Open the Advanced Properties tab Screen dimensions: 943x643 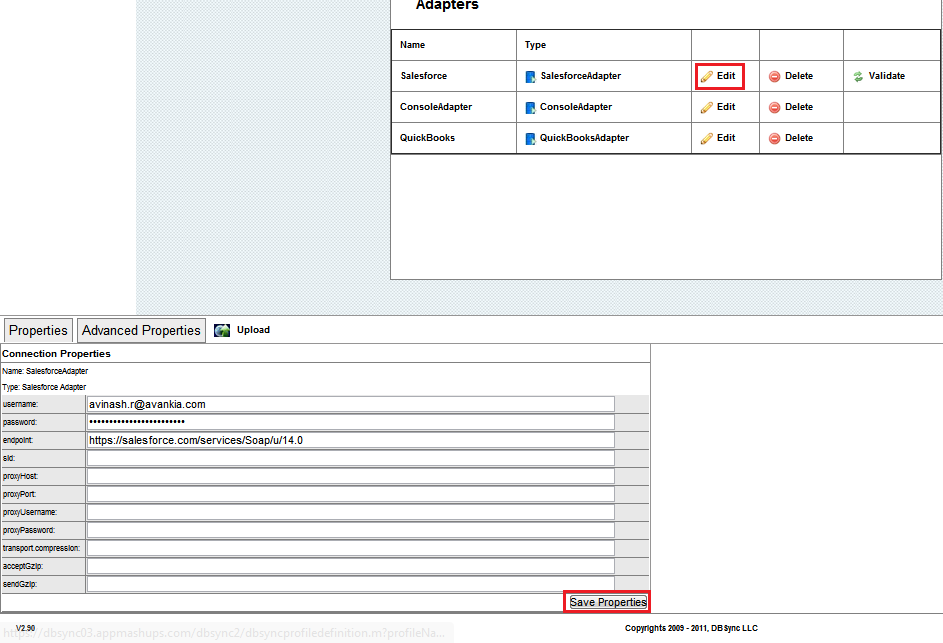tap(141, 330)
